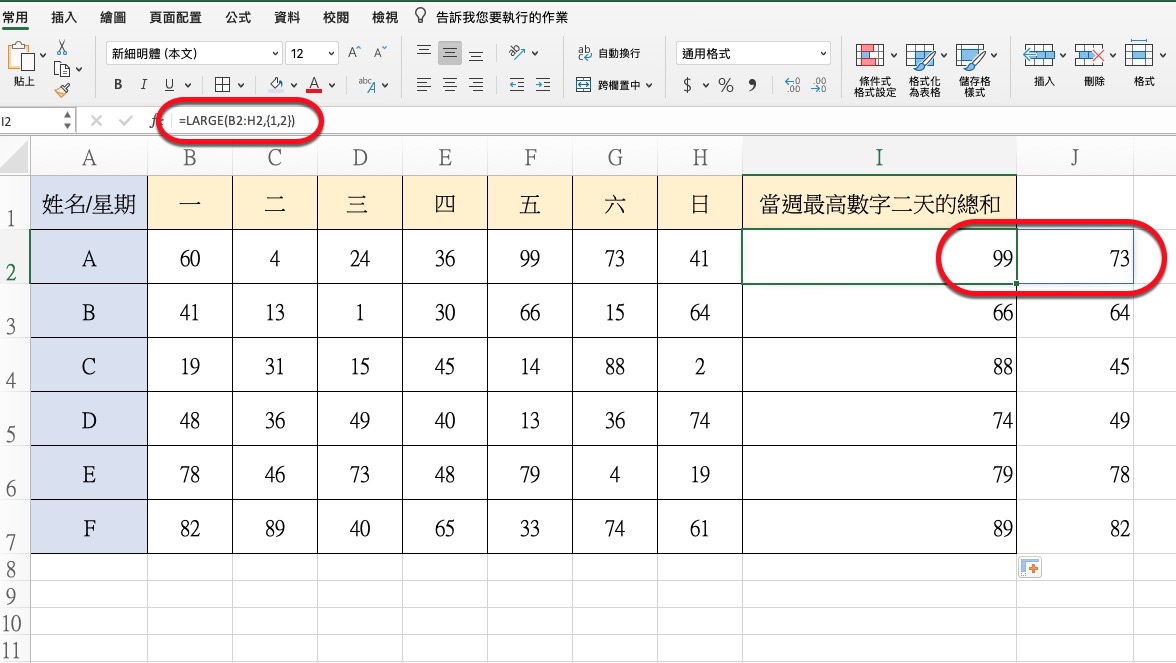1176x663 pixels.
Task: Increase indent icon
Action: pyautogui.click(x=543, y=85)
